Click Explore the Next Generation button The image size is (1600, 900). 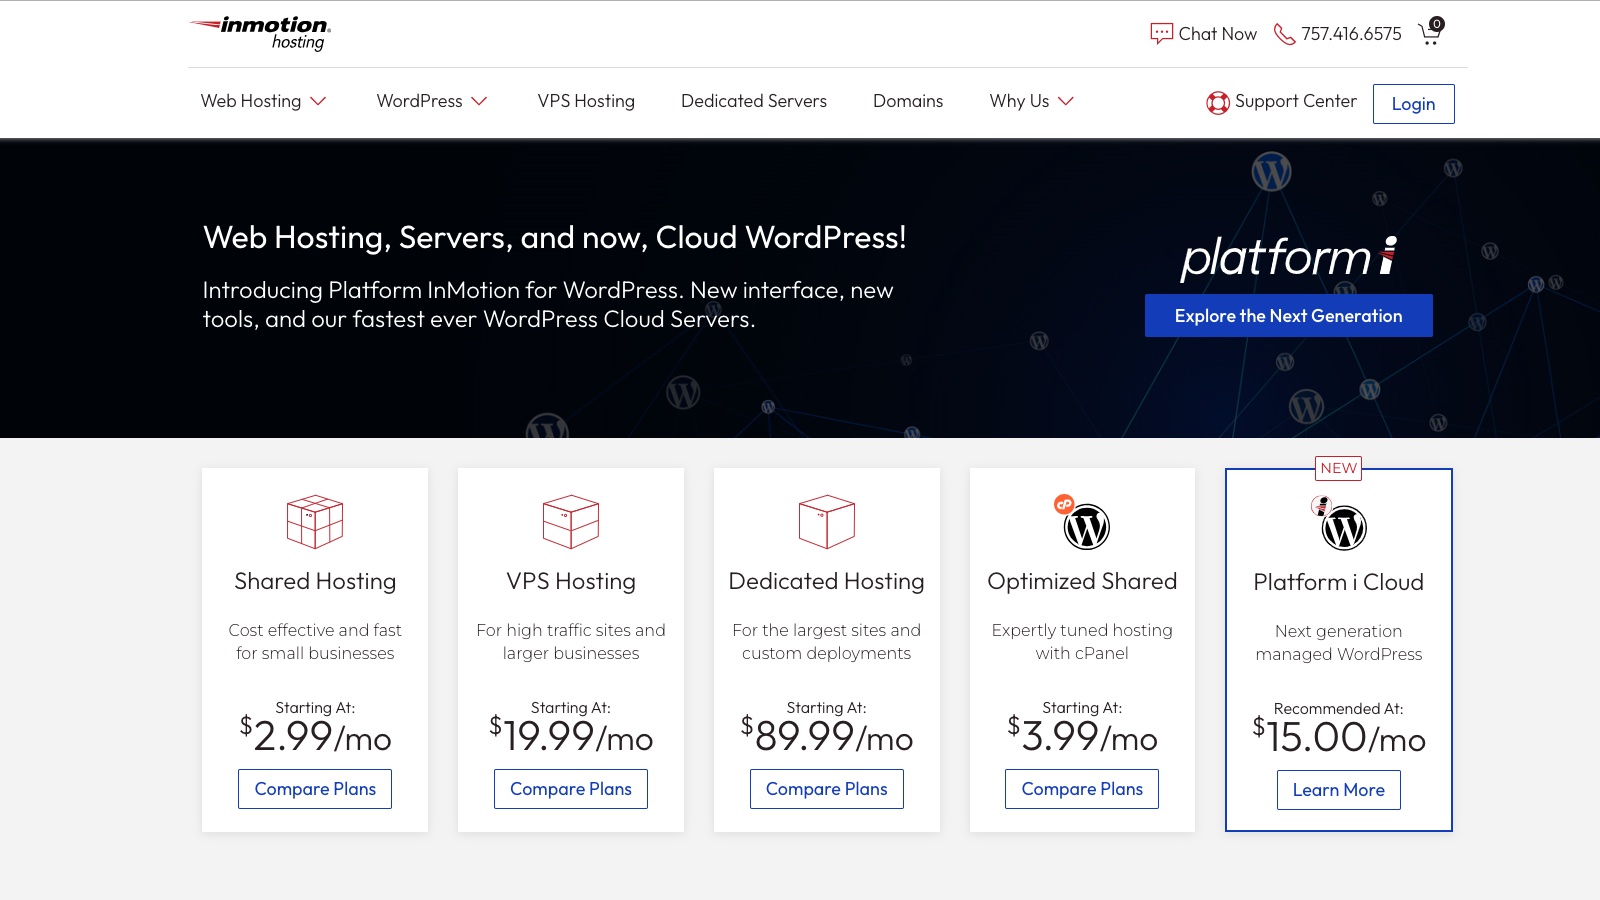point(1289,316)
